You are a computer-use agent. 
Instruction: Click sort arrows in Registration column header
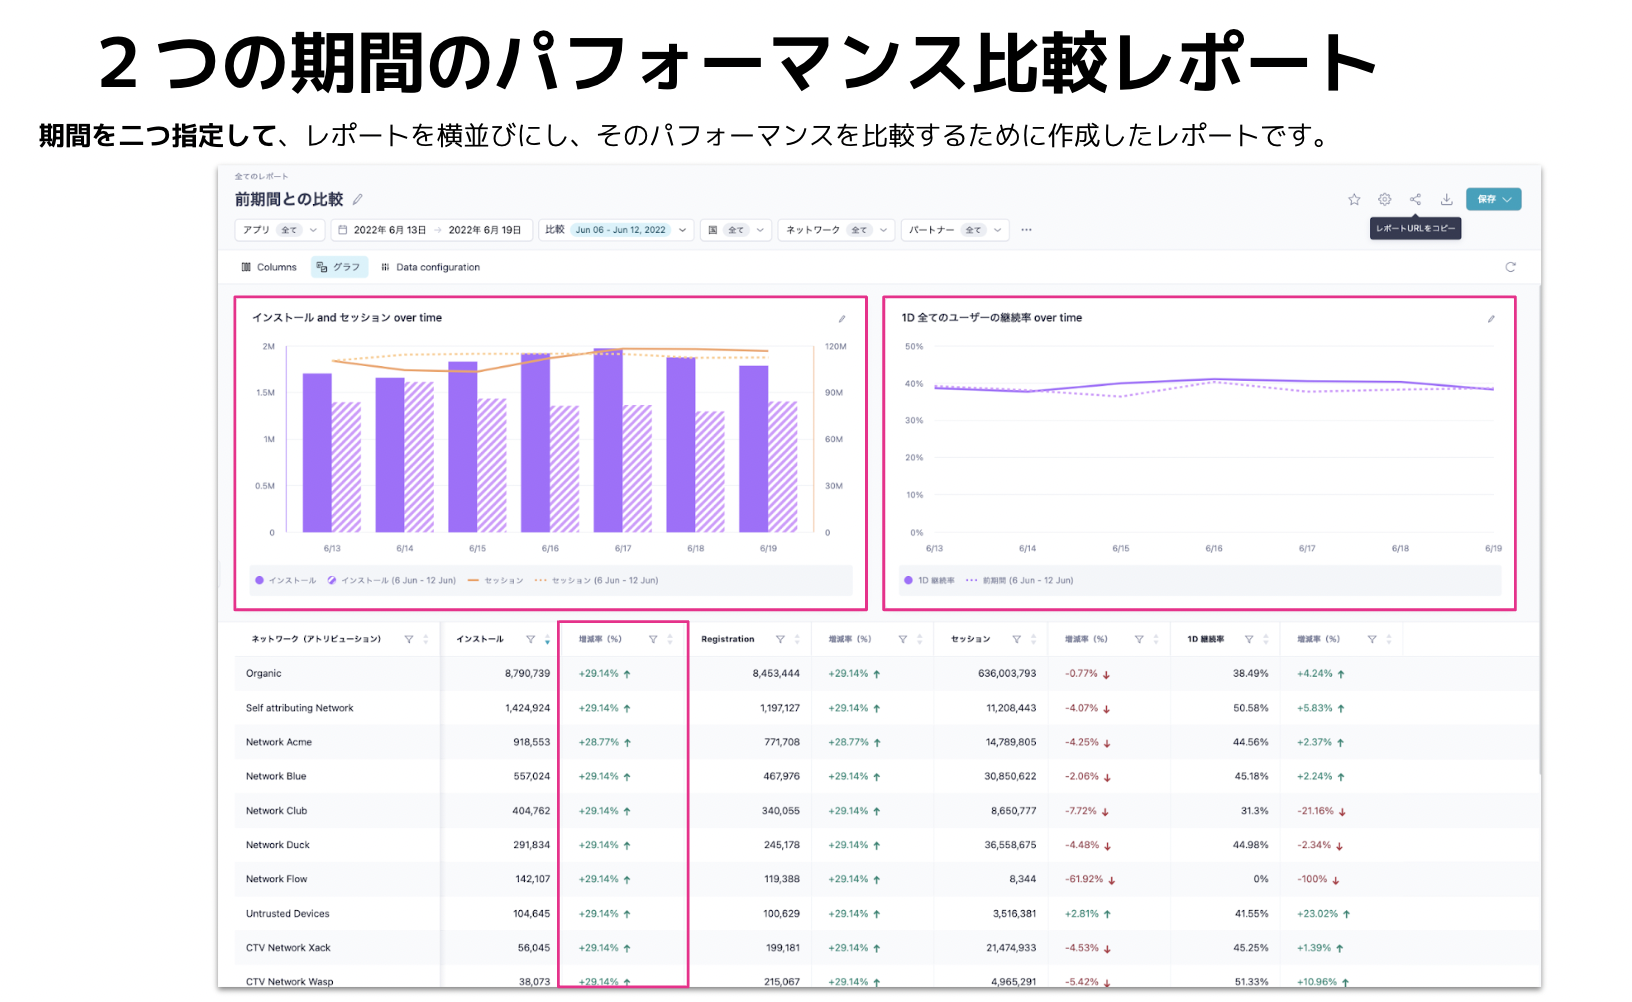click(797, 639)
